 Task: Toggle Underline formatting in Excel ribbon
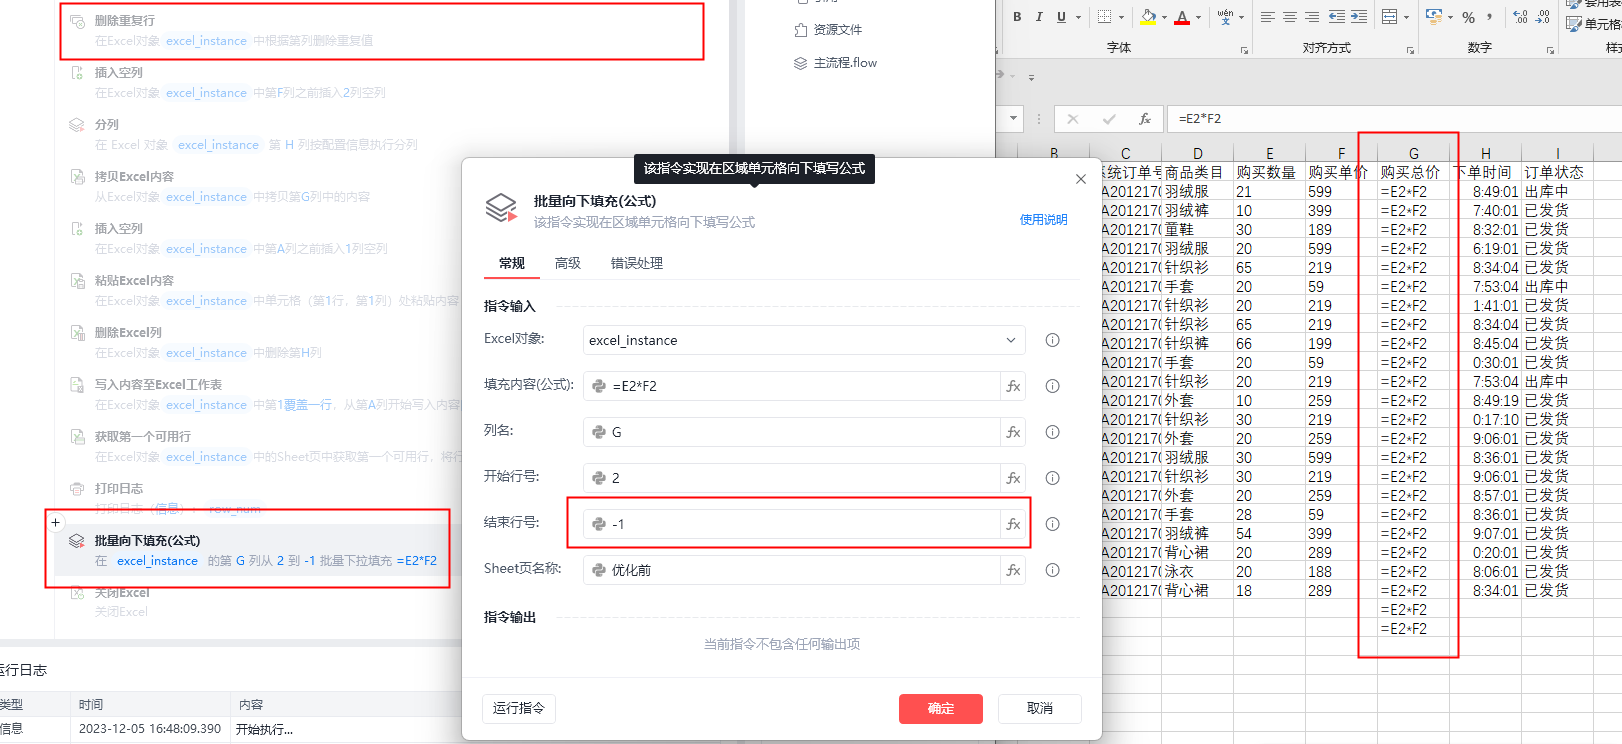click(1061, 17)
